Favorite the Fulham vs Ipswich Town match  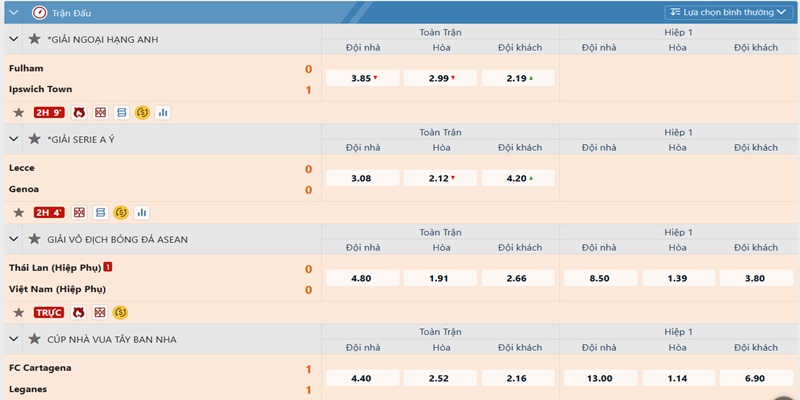click(x=18, y=112)
